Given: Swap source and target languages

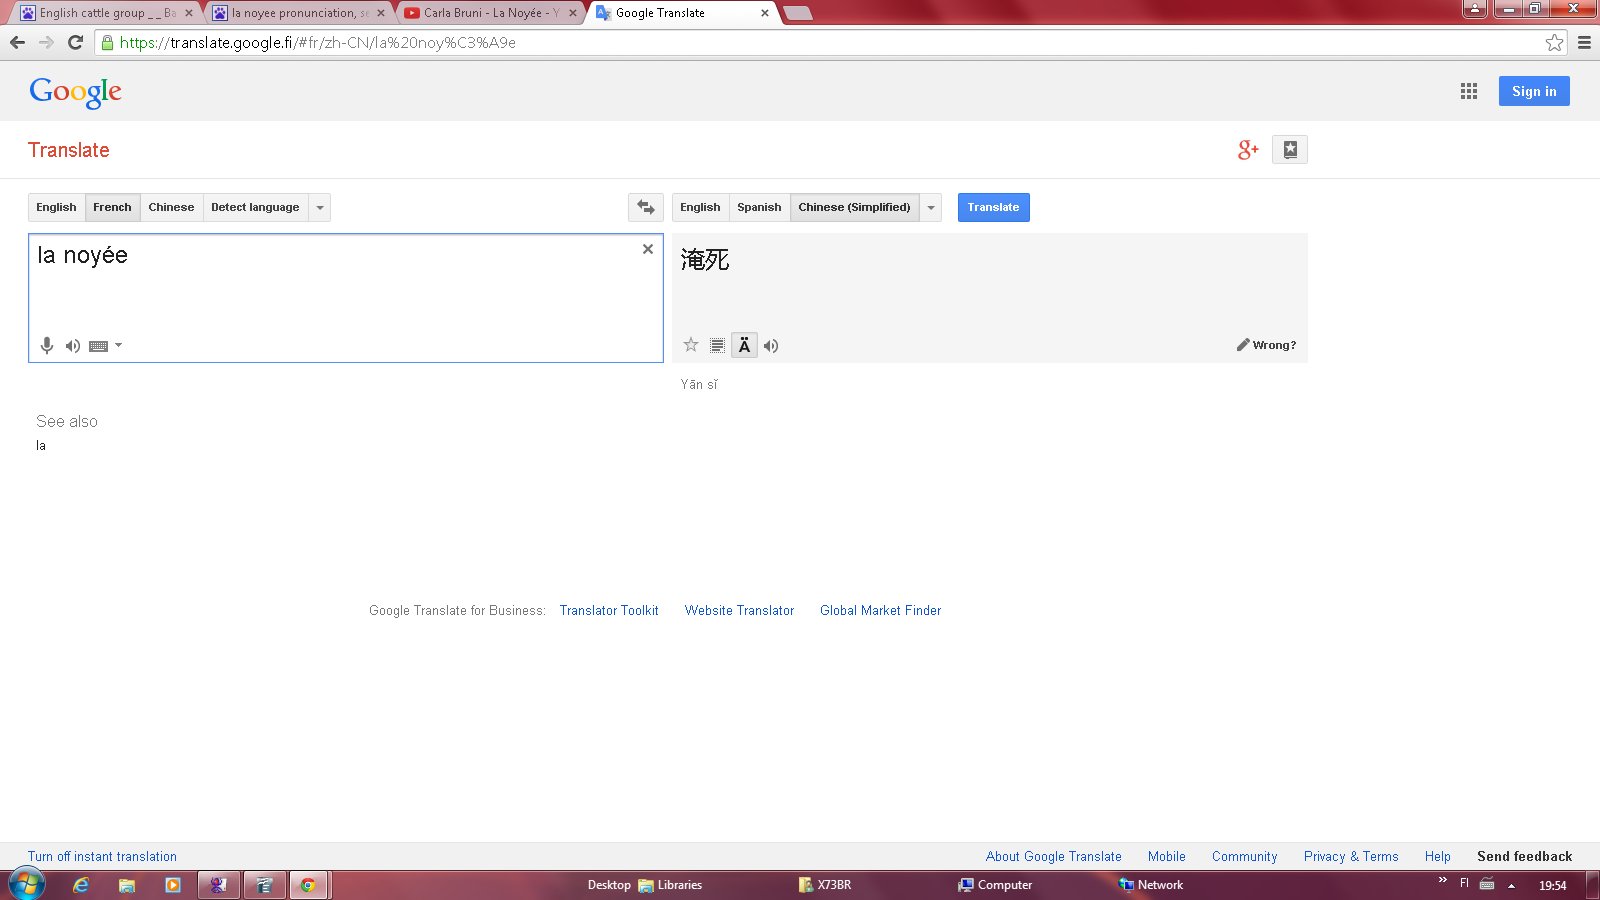Looking at the screenshot, I should (x=646, y=207).
